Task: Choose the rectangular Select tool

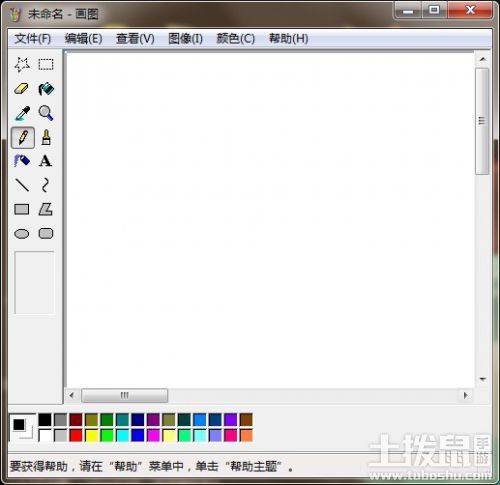Action: 46,64
